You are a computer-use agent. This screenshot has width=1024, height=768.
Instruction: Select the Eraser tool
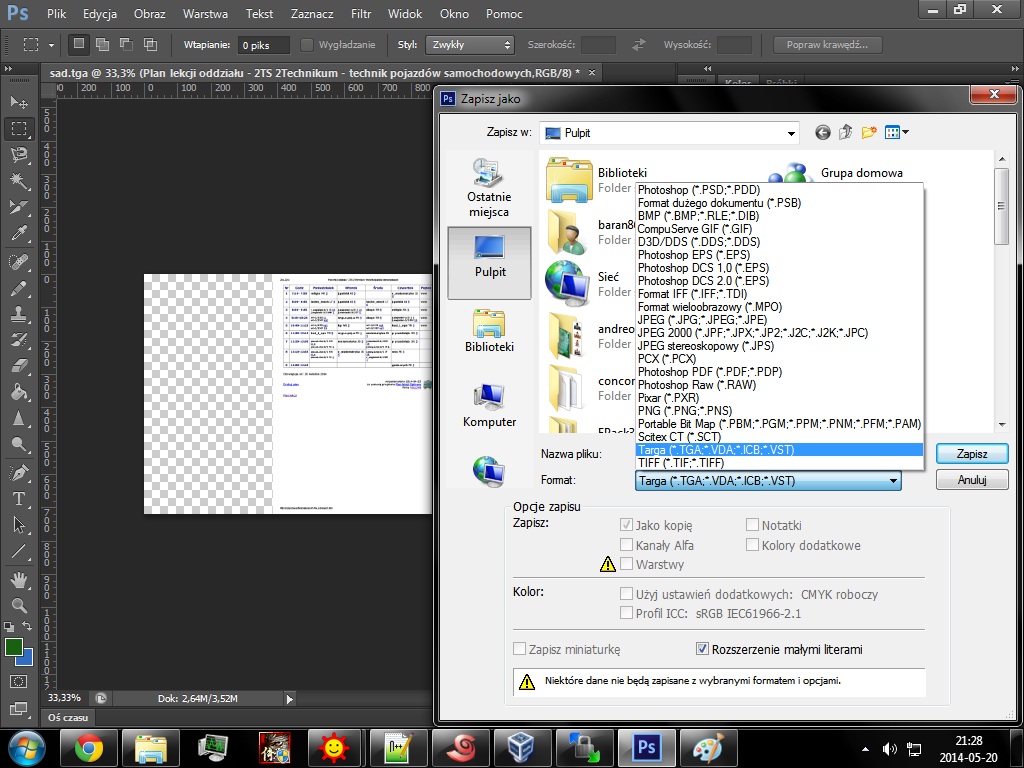pos(19,366)
